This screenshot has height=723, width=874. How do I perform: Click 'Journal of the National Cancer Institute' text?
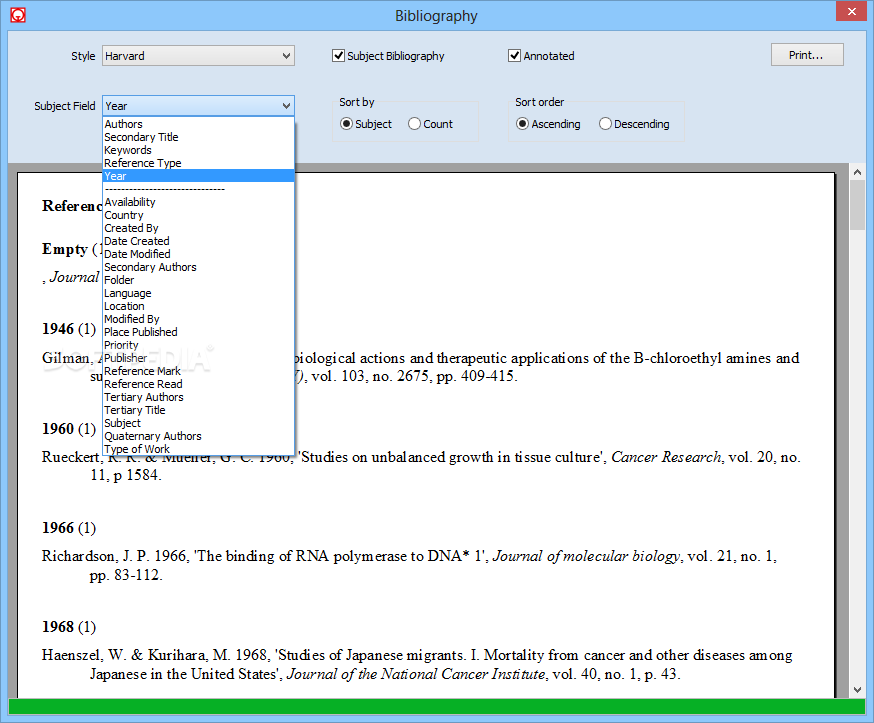(x=416, y=675)
